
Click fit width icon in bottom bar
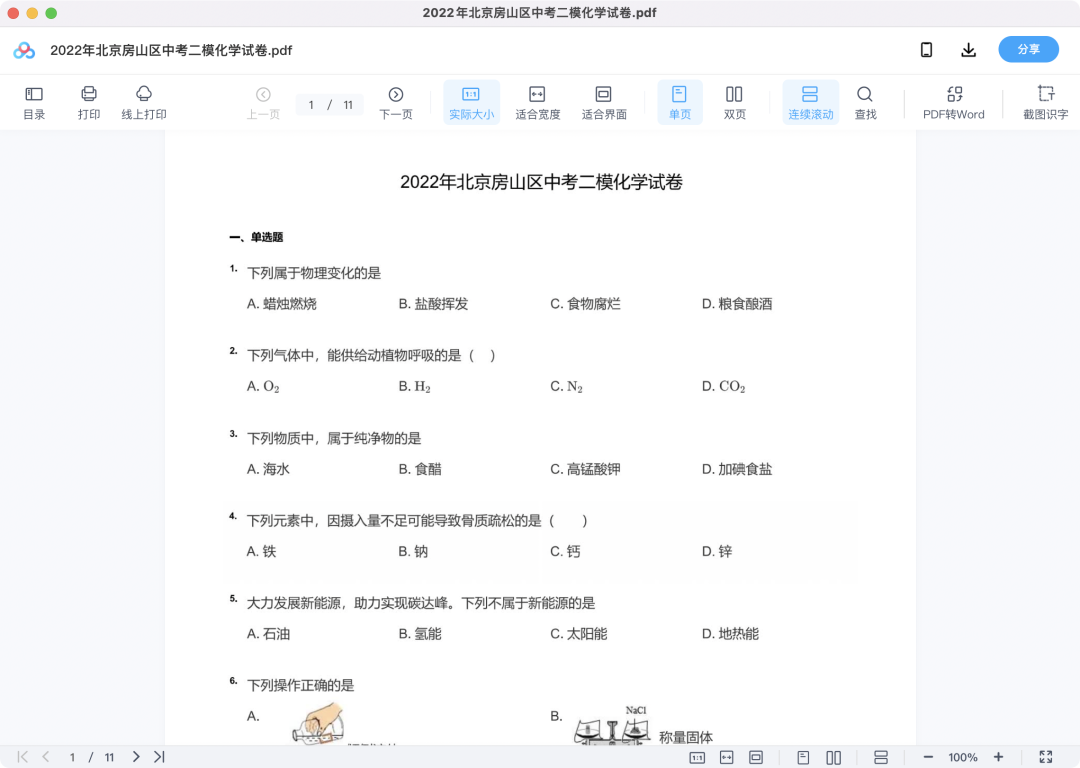[727, 757]
